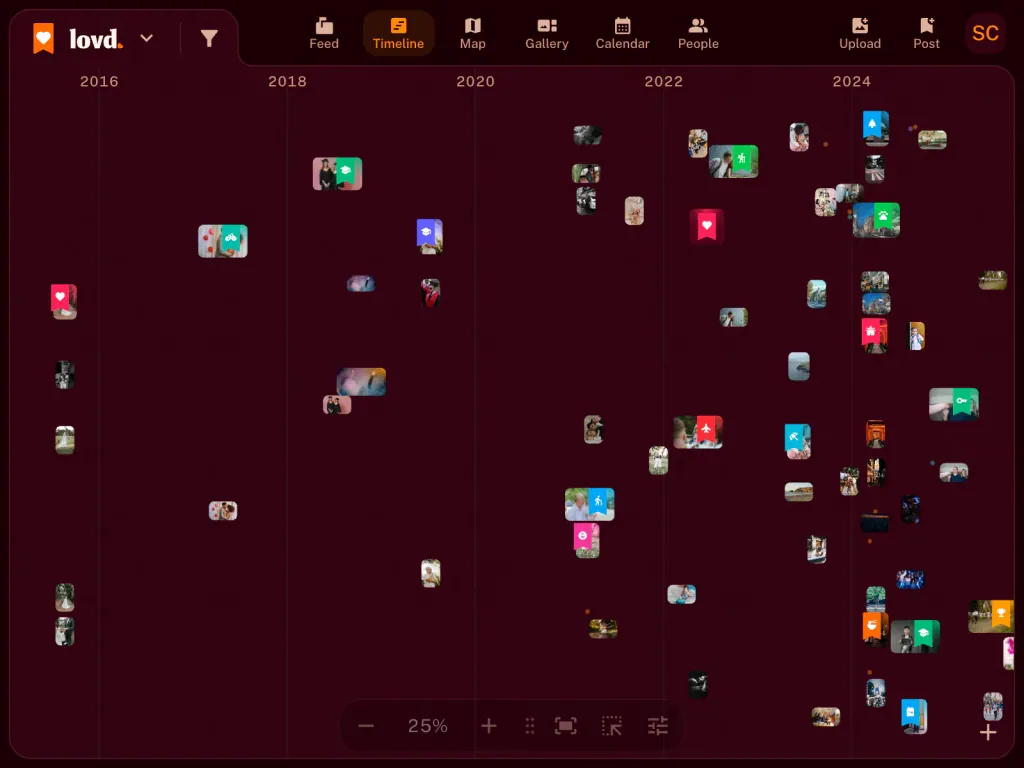This screenshot has width=1024, height=768.
Task: Open the orange trophy milestone memory
Action: click(991, 616)
